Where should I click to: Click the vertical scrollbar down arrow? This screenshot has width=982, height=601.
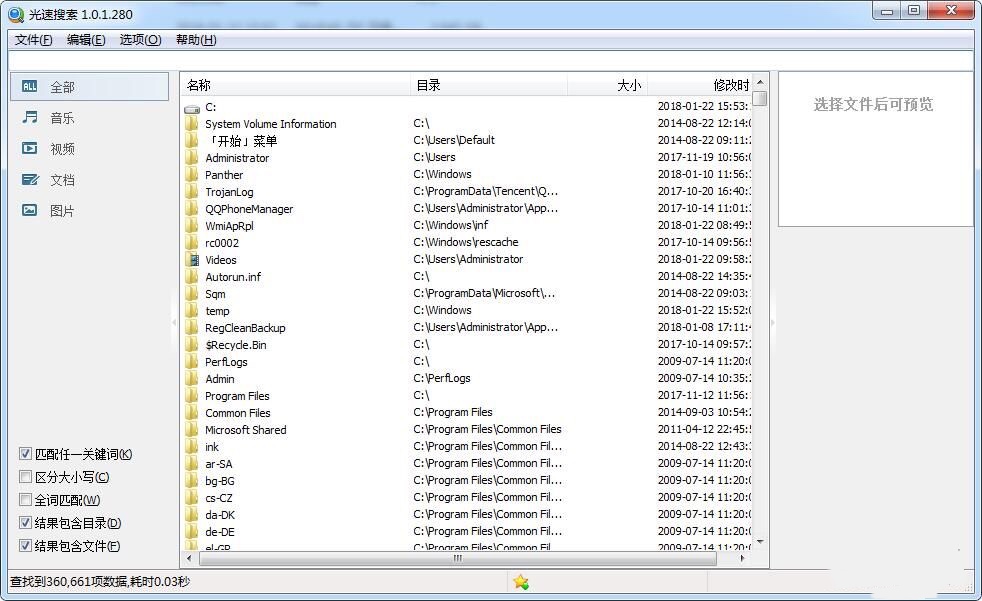[760, 542]
